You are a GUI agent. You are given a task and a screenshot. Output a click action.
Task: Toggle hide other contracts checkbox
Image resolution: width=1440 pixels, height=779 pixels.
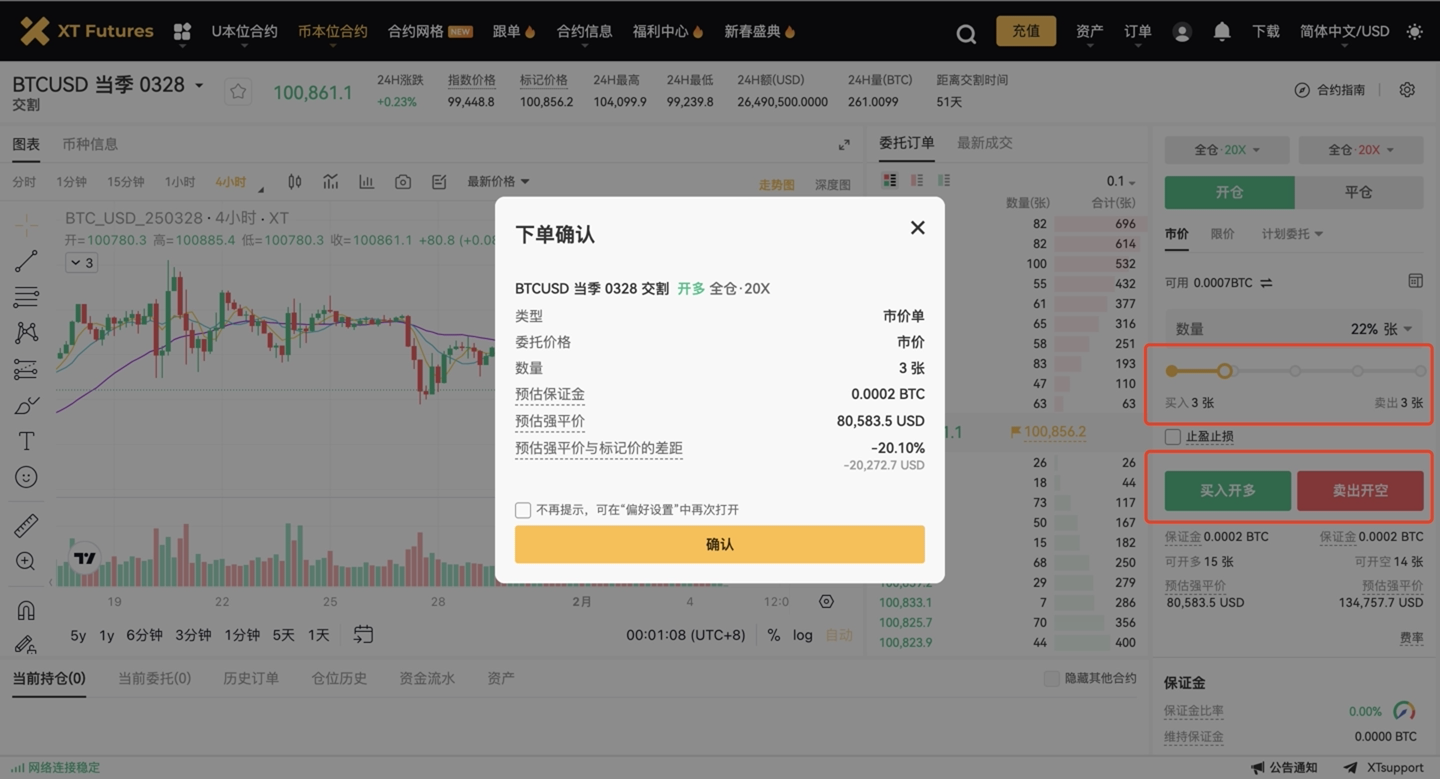point(1051,678)
